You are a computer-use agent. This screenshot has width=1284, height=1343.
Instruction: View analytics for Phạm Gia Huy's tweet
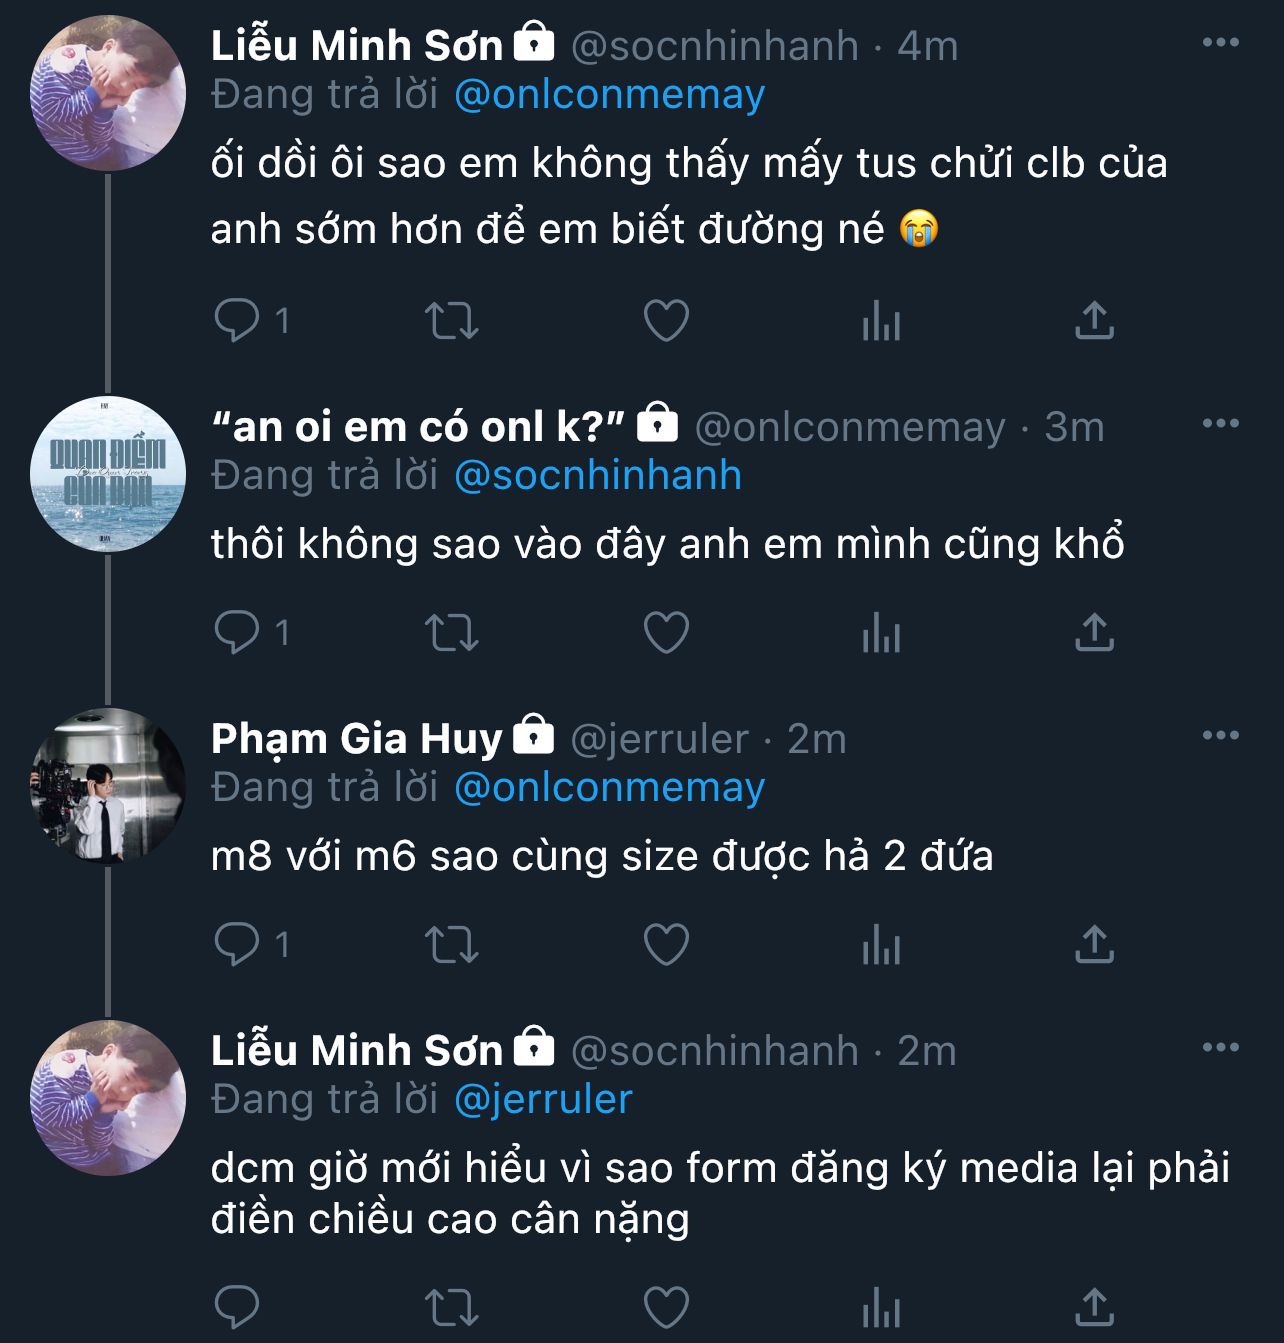click(881, 945)
